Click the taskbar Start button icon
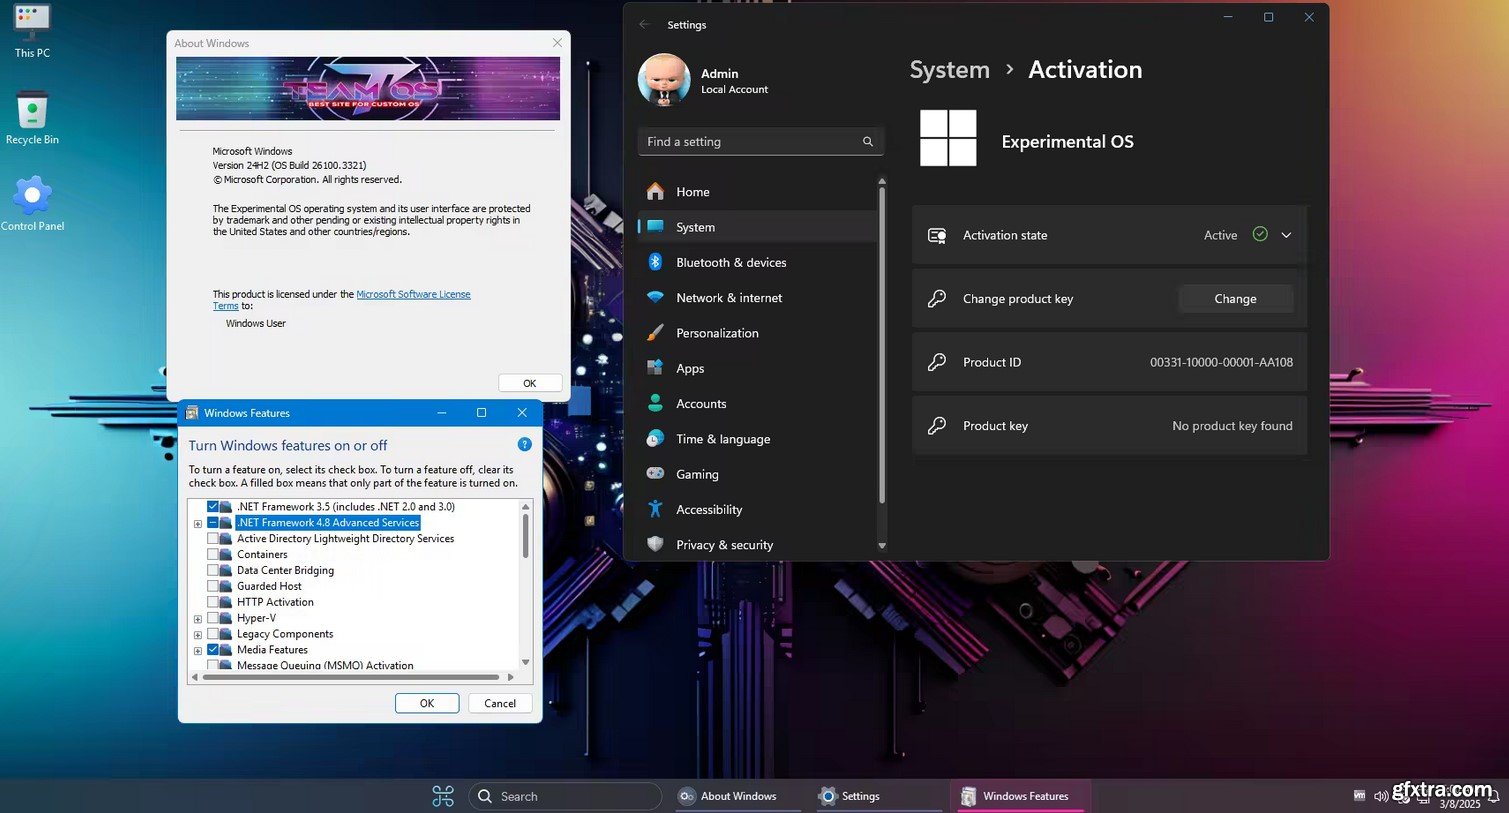The width and height of the screenshot is (1509, 813). [x=443, y=796]
